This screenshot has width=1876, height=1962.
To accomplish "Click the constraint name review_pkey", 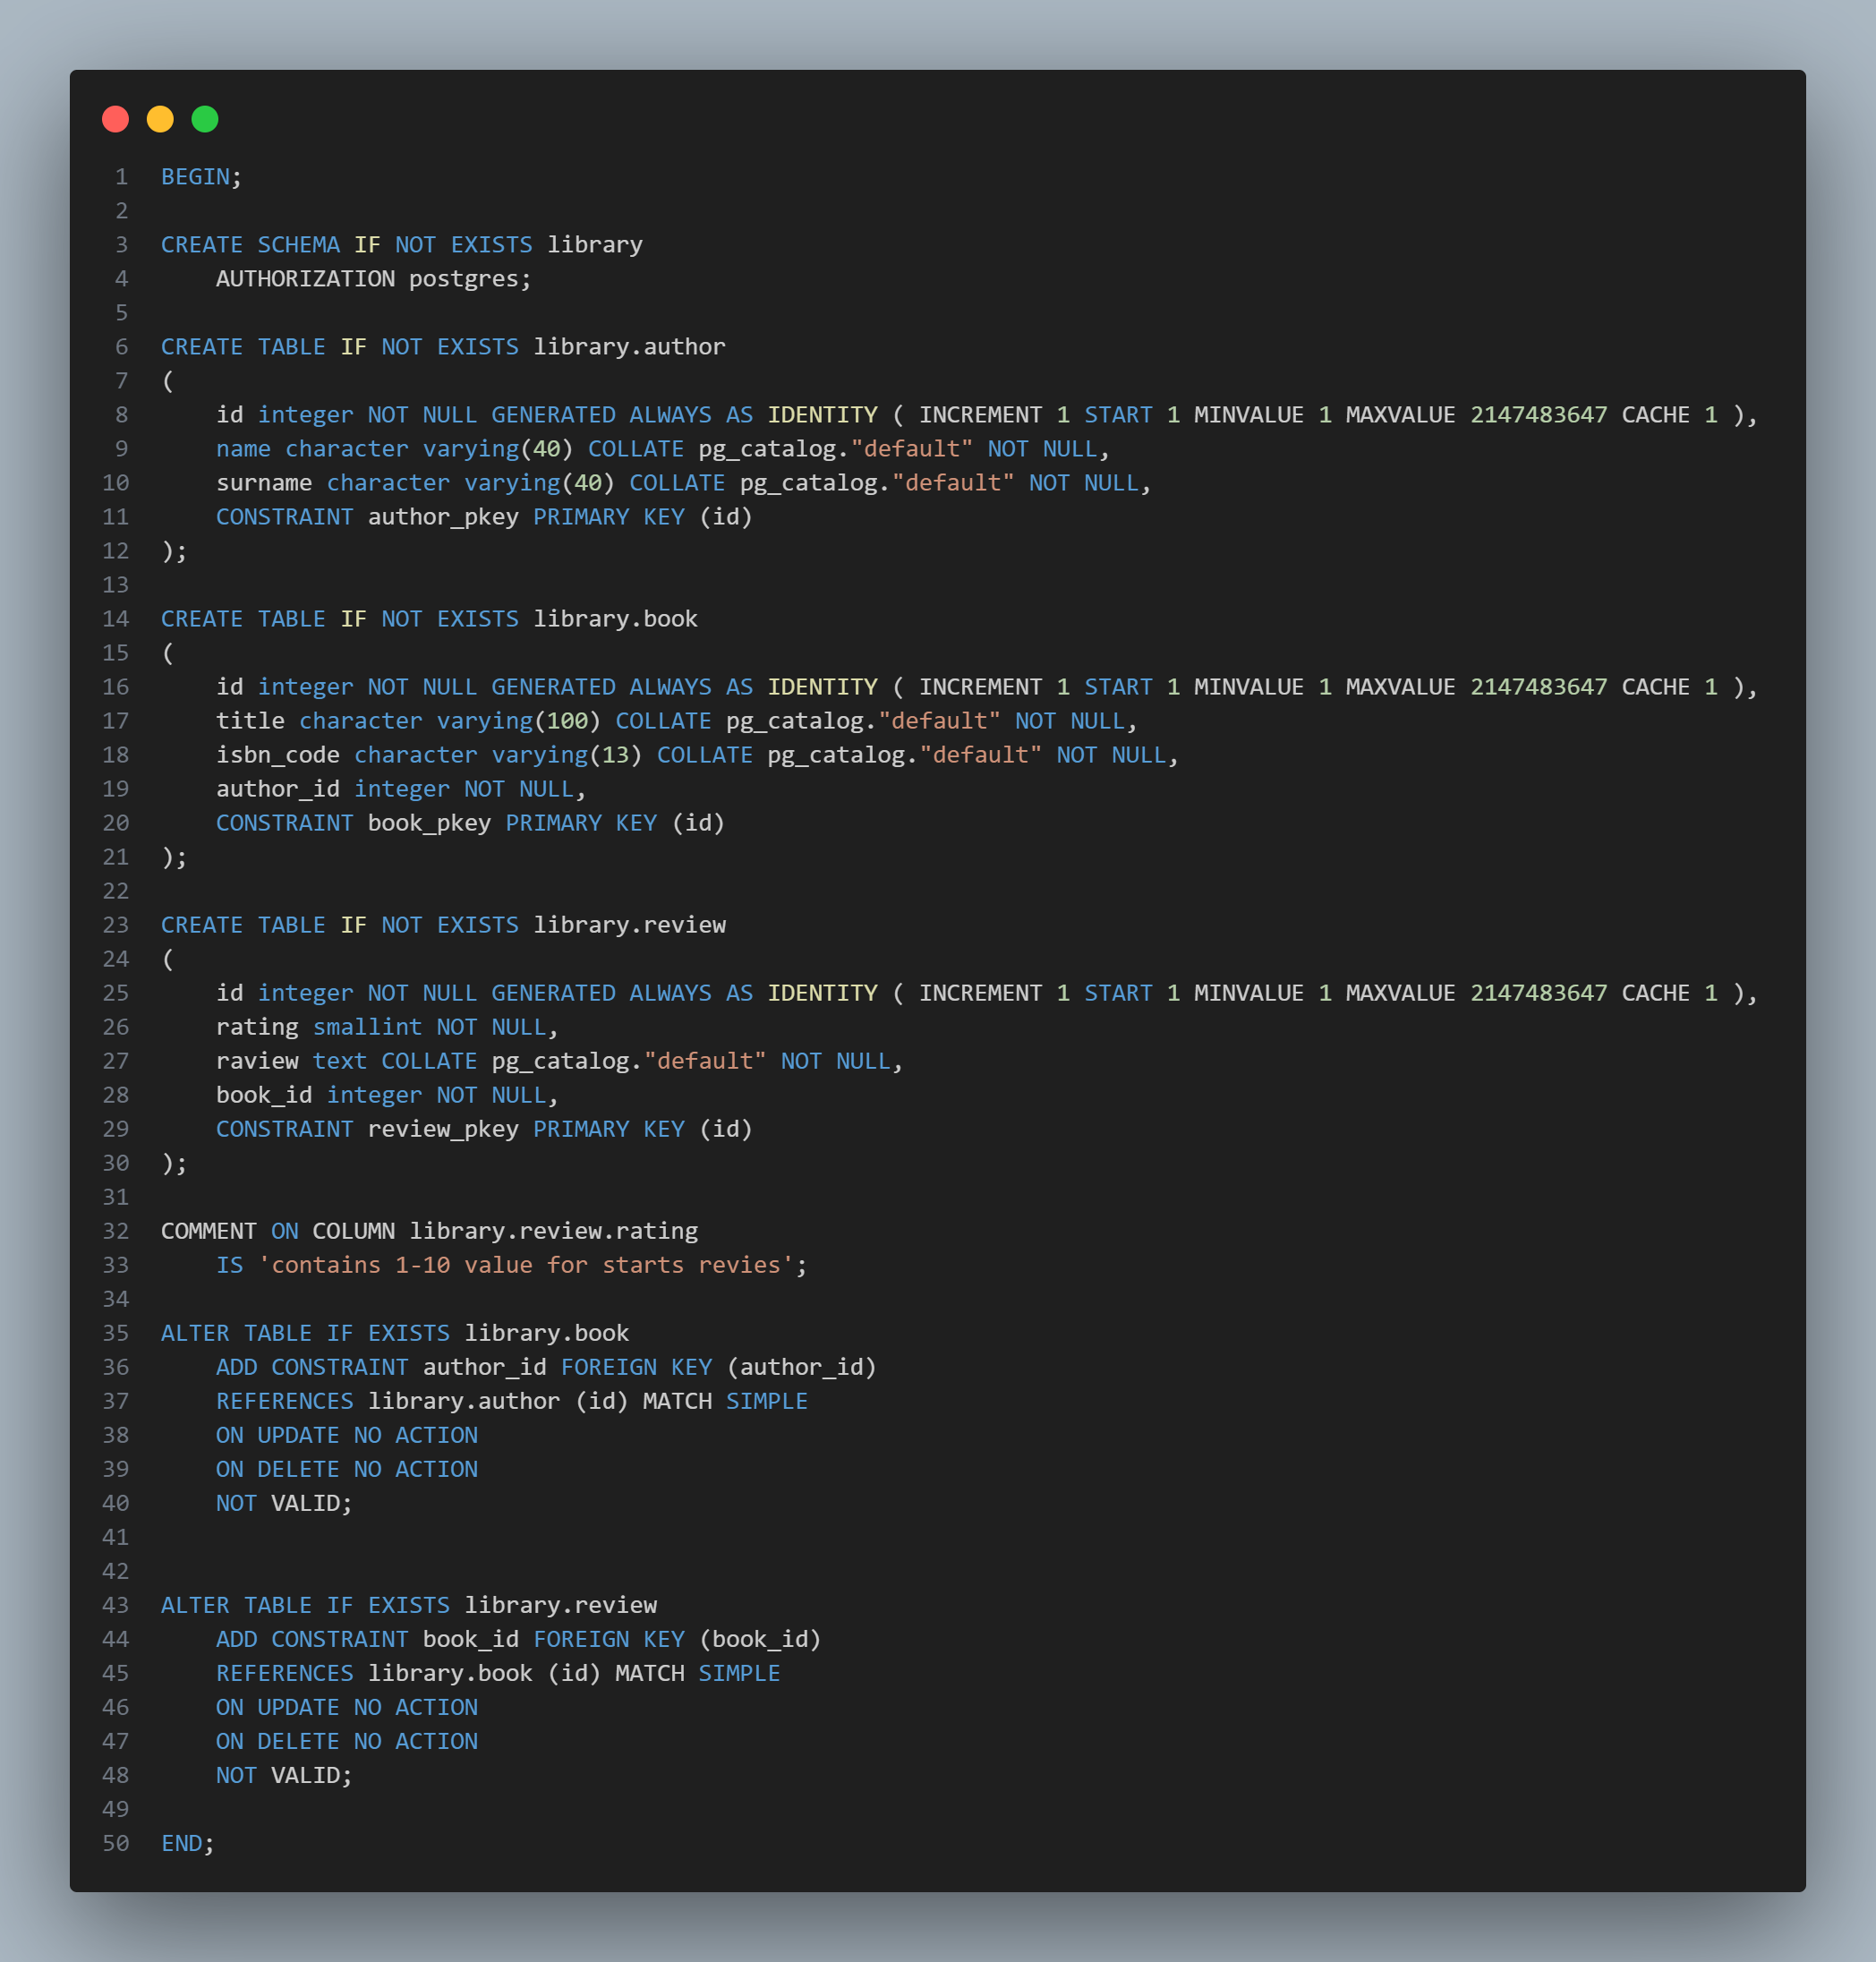I will pyautogui.click(x=443, y=1129).
